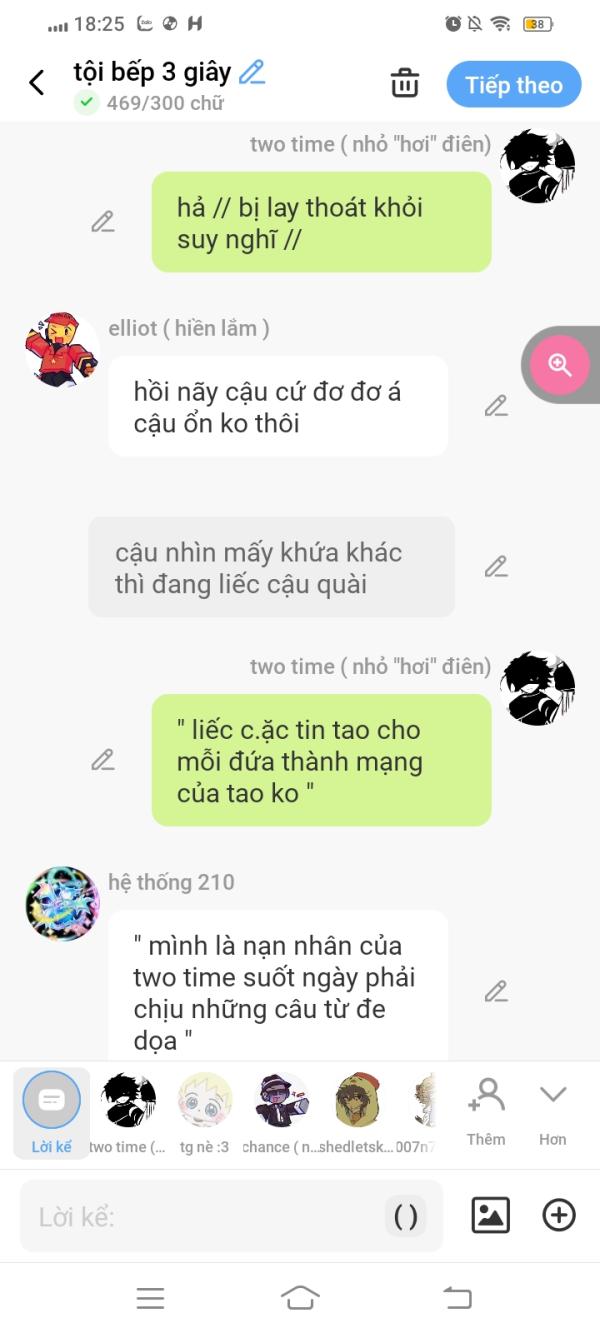
Task: Delete using the trash can icon
Action: coord(405,83)
